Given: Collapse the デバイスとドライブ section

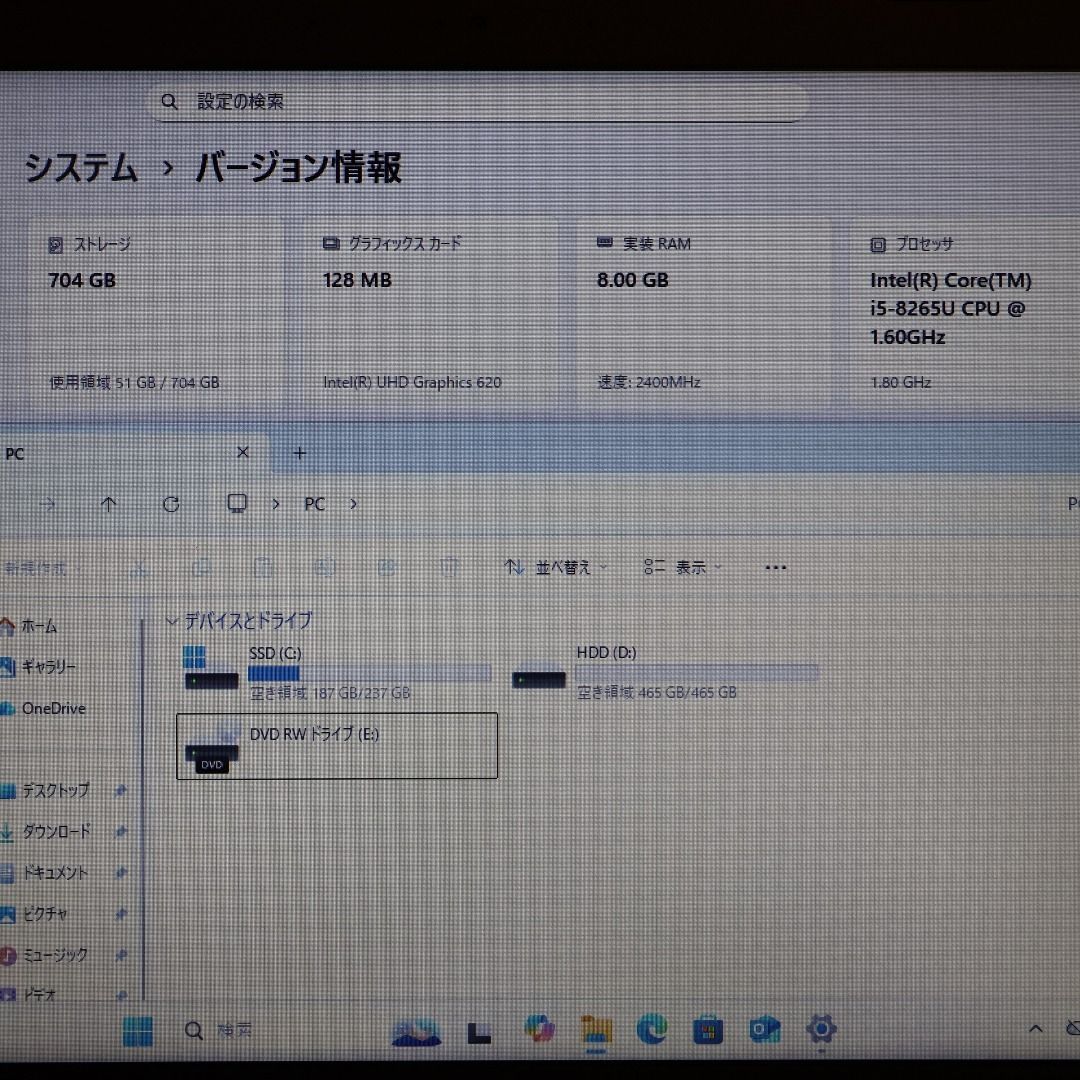Looking at the screenshot, I should coord(172,620).
